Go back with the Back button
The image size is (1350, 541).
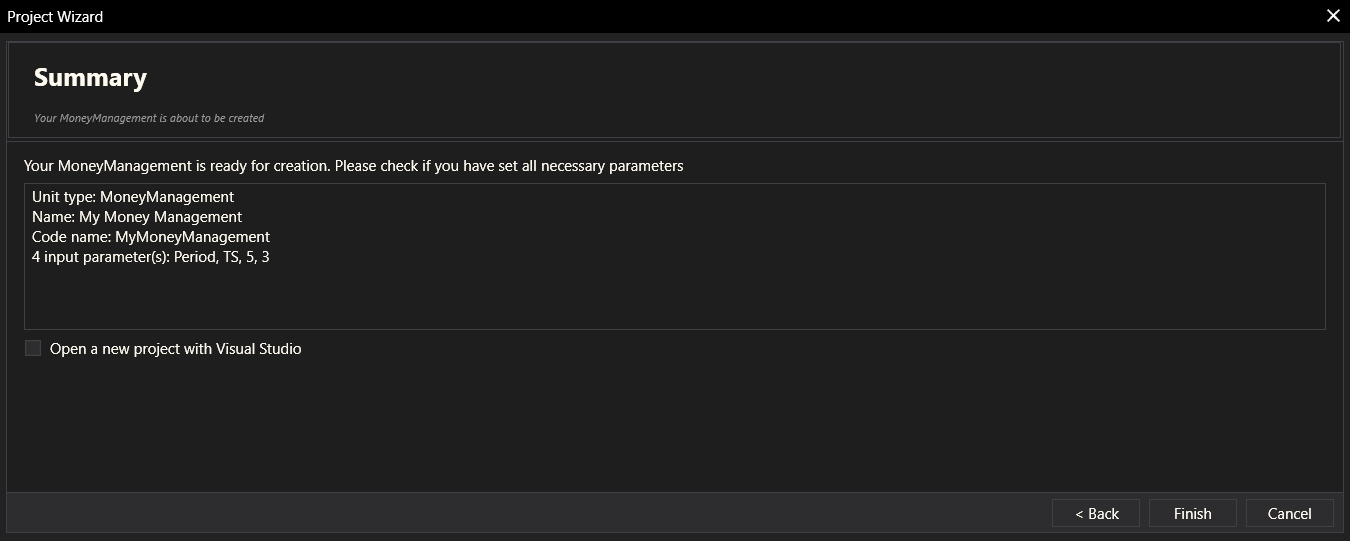[x=1096, y=513]
